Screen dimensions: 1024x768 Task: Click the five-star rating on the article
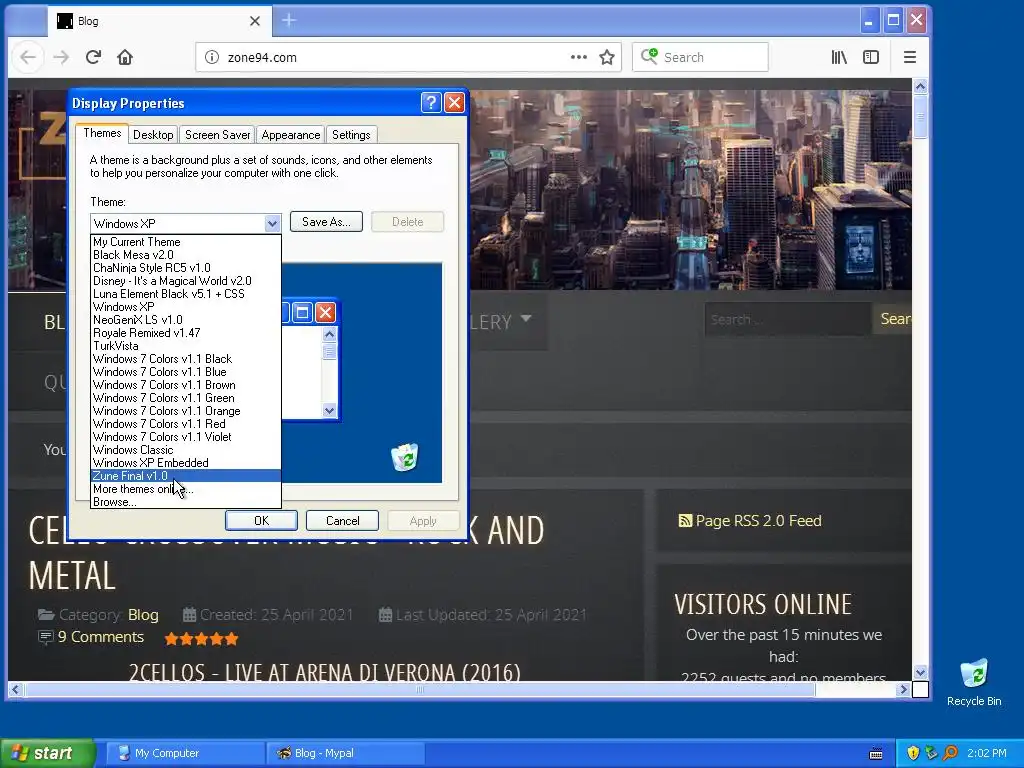pos(201,639)
